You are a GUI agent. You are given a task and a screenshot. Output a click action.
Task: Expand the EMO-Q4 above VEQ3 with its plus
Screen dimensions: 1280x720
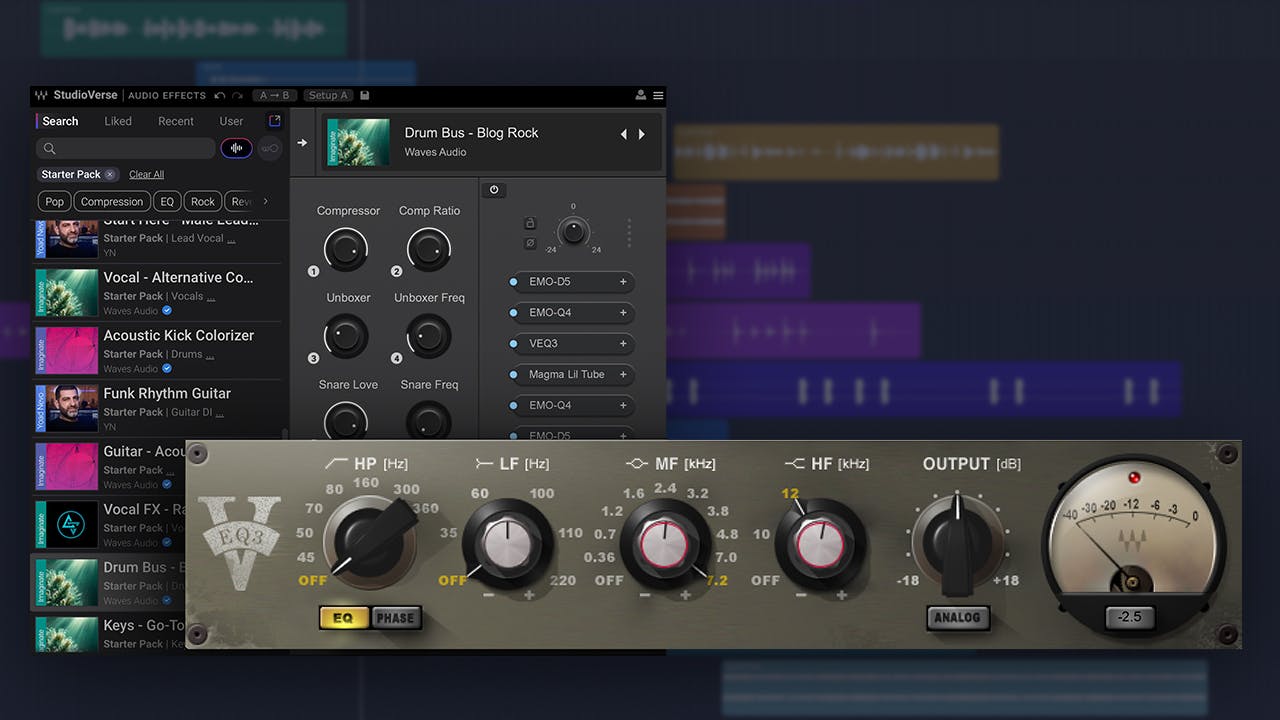click(623, 313)
